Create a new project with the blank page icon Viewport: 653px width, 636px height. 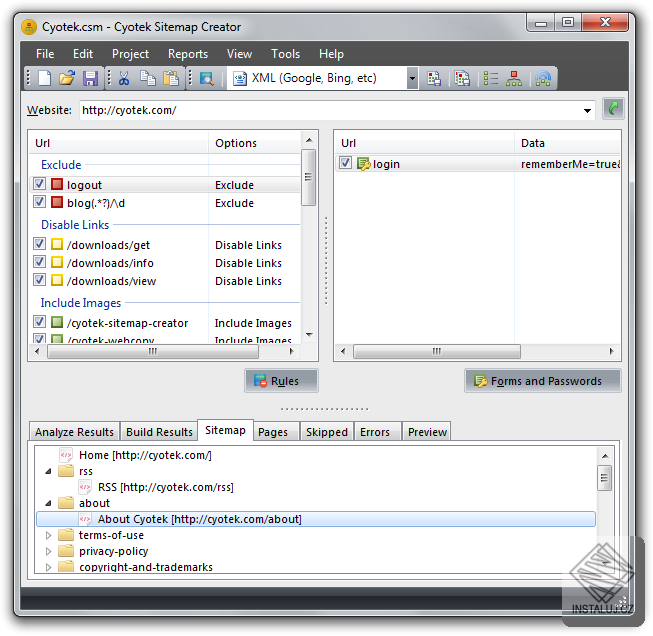click(x=45, y=78)
